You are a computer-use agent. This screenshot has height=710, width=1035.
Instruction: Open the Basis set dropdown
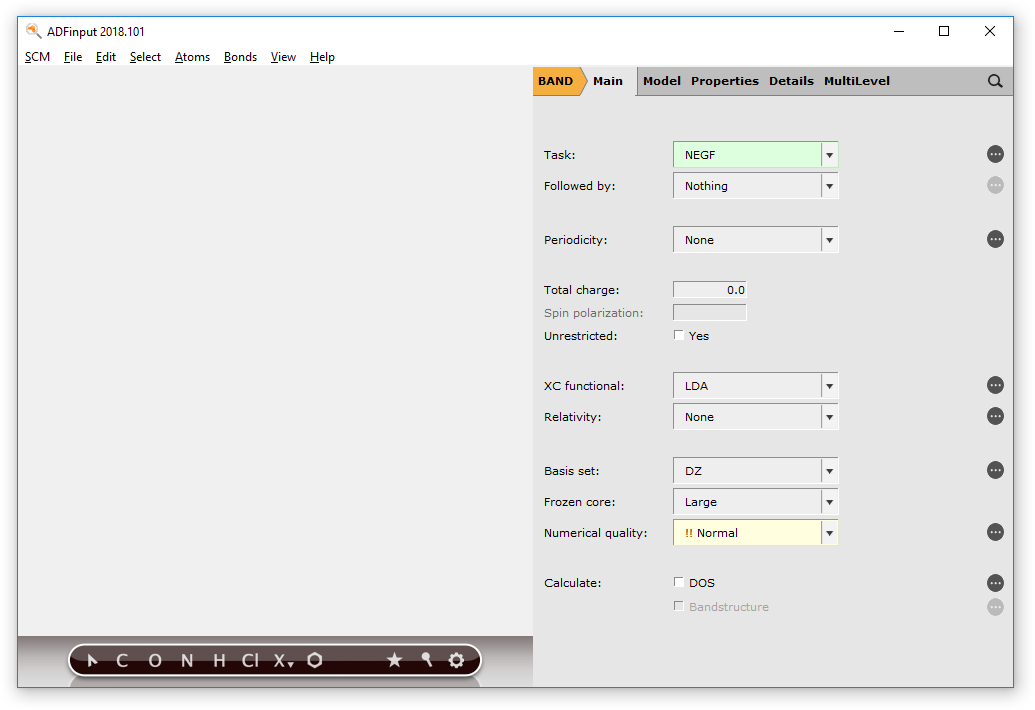(x=755, y=471)
